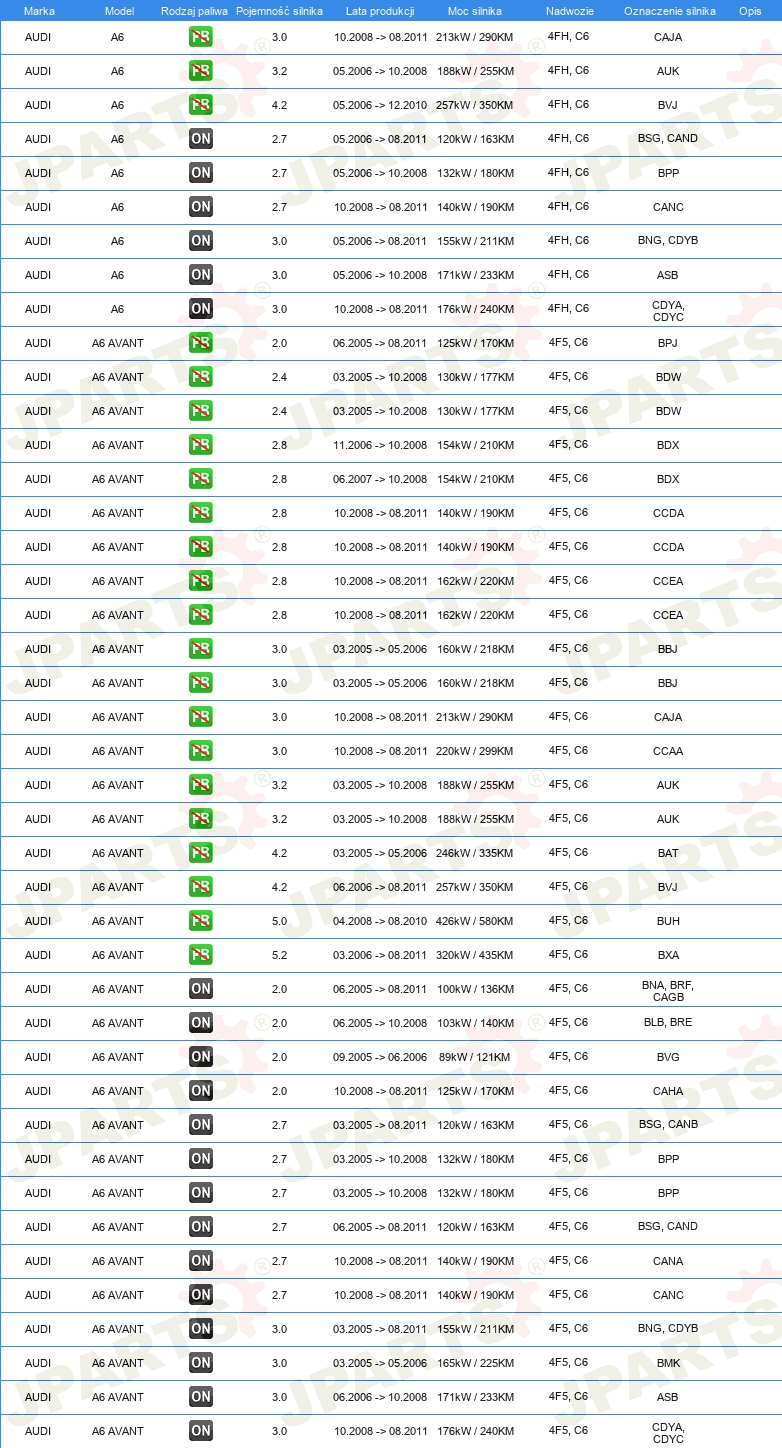Click production dates 05.2006 -> 12.2010
Screen dimensions: 782x1448
(x=380, y=106)
